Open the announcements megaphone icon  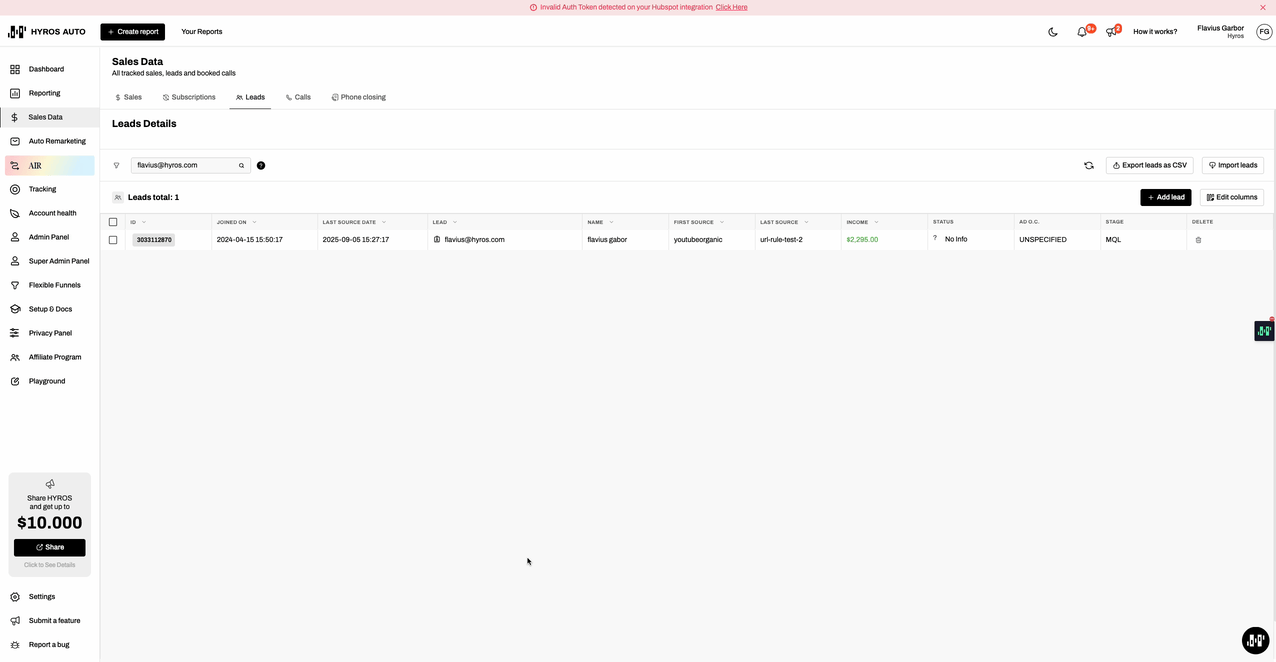(x=1111, y=32)
